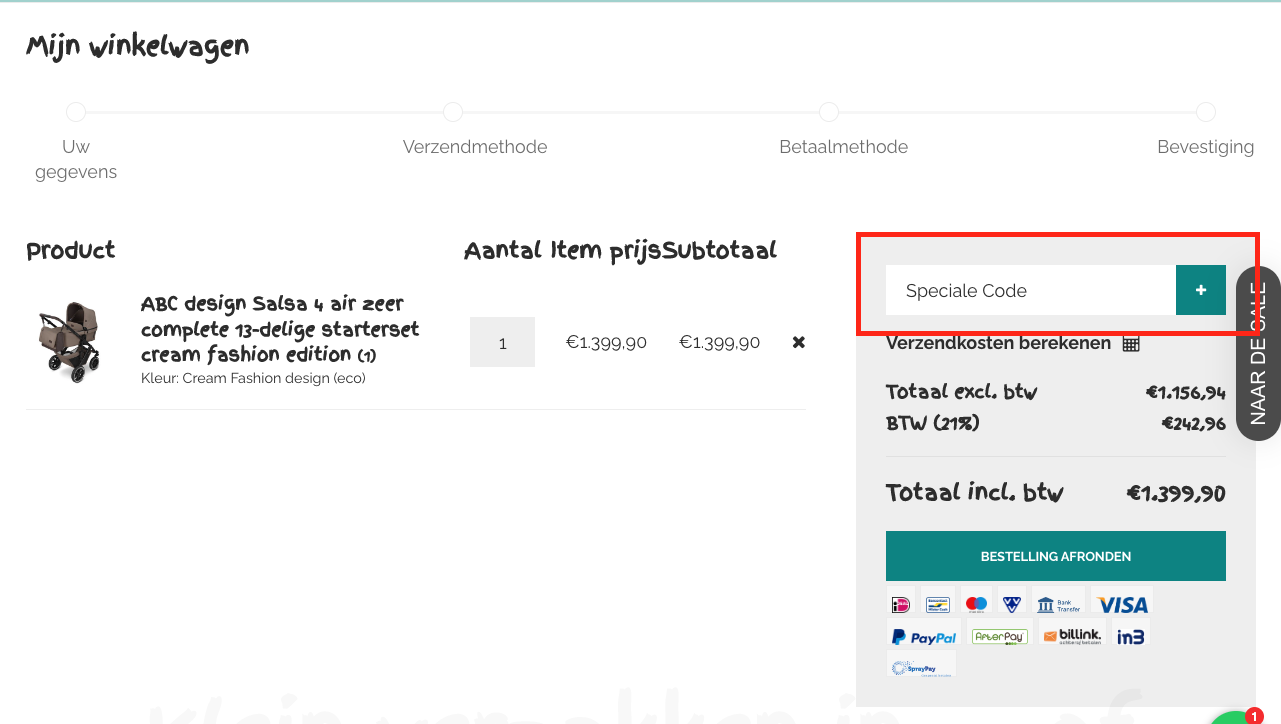
Task: Apply special code with the plus button
Action: (x=1201, y=290)
